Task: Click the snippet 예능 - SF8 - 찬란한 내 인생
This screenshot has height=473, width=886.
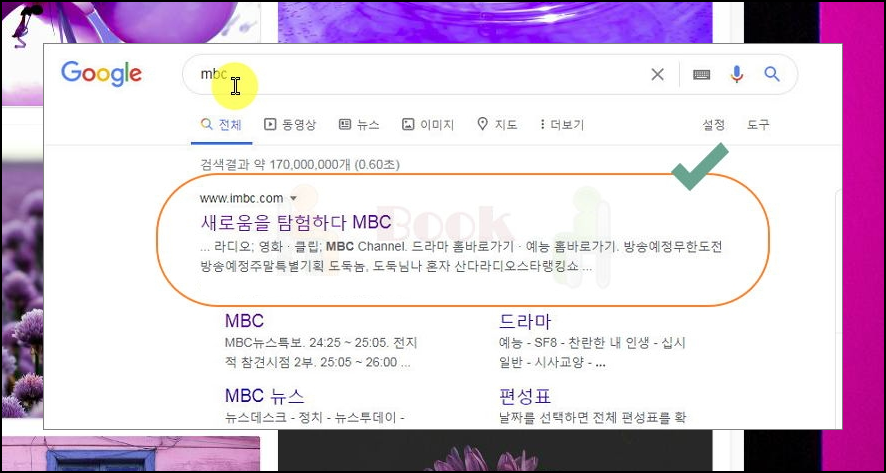Action: click(592, 352)
